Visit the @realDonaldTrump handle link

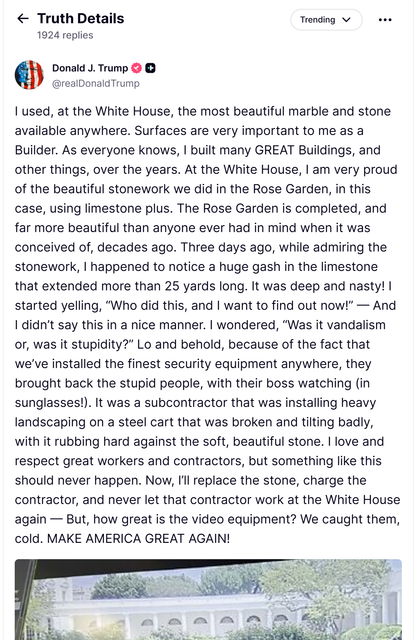(x=95, y=83)
